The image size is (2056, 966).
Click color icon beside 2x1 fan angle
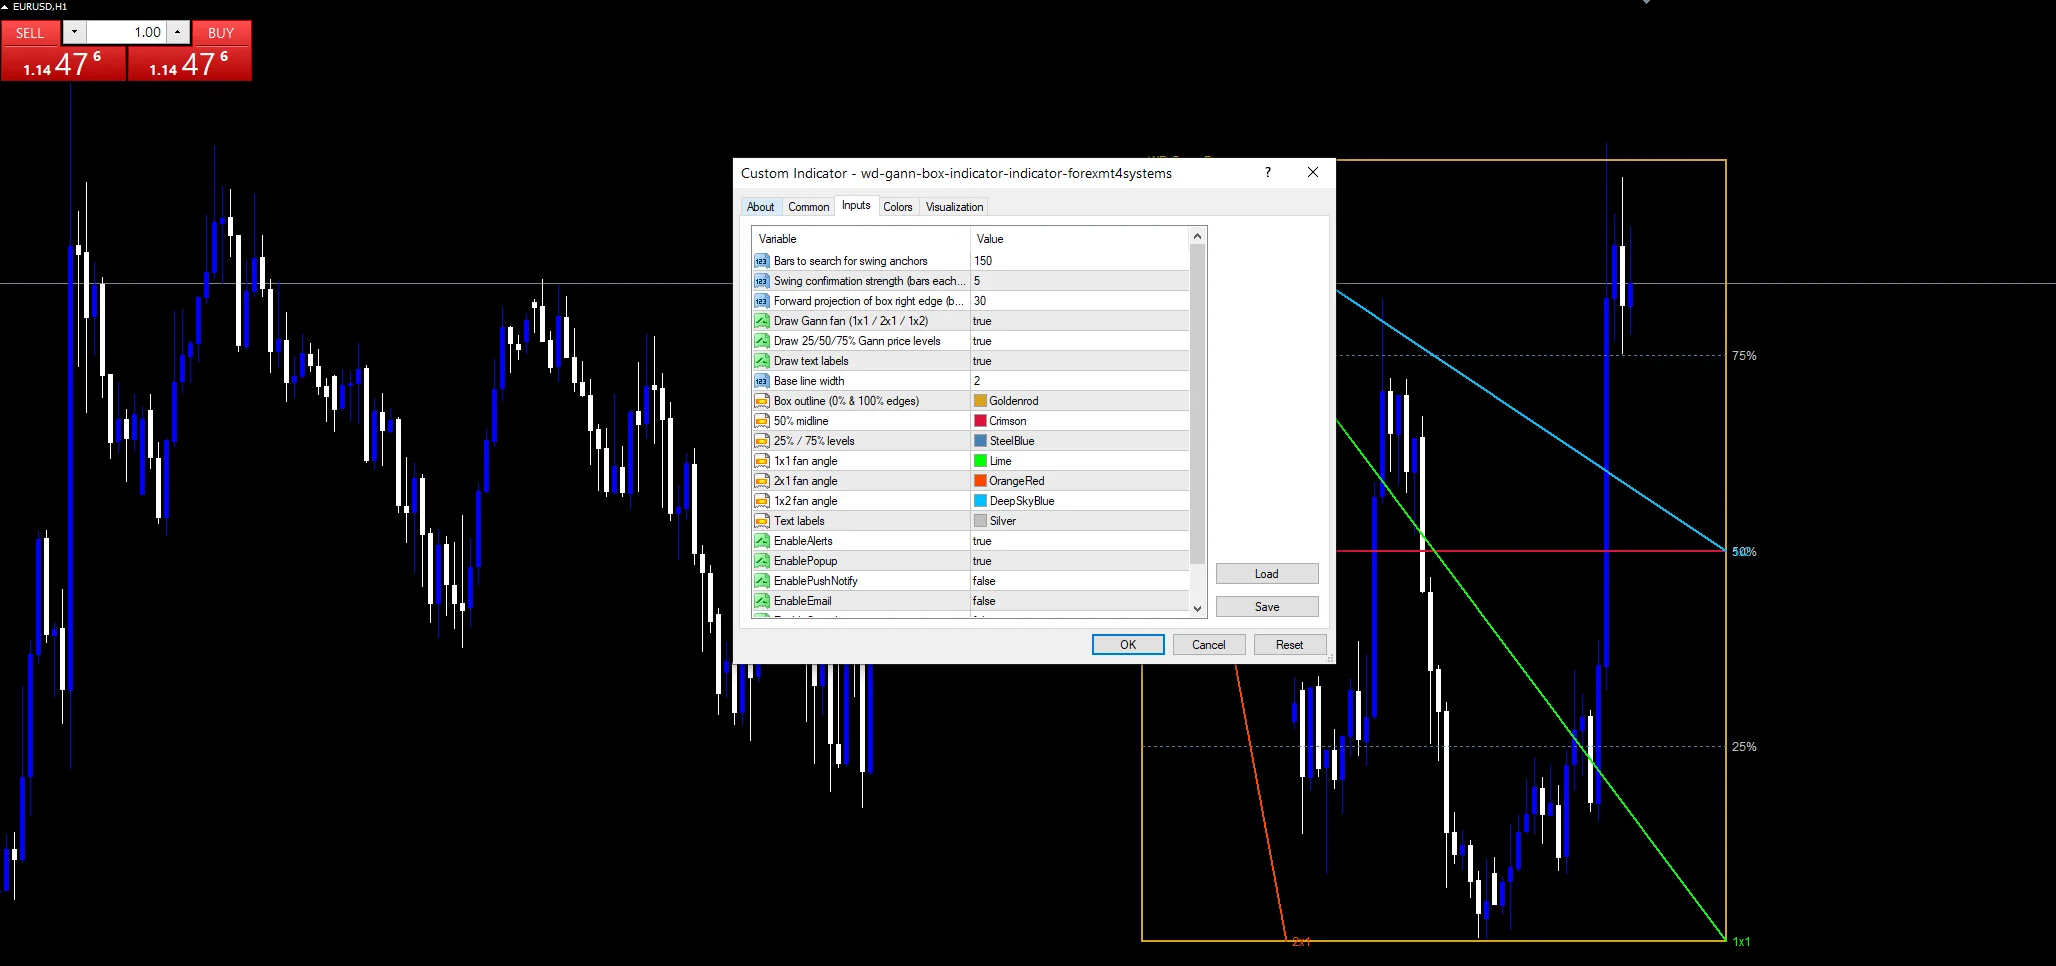[761, 481]
